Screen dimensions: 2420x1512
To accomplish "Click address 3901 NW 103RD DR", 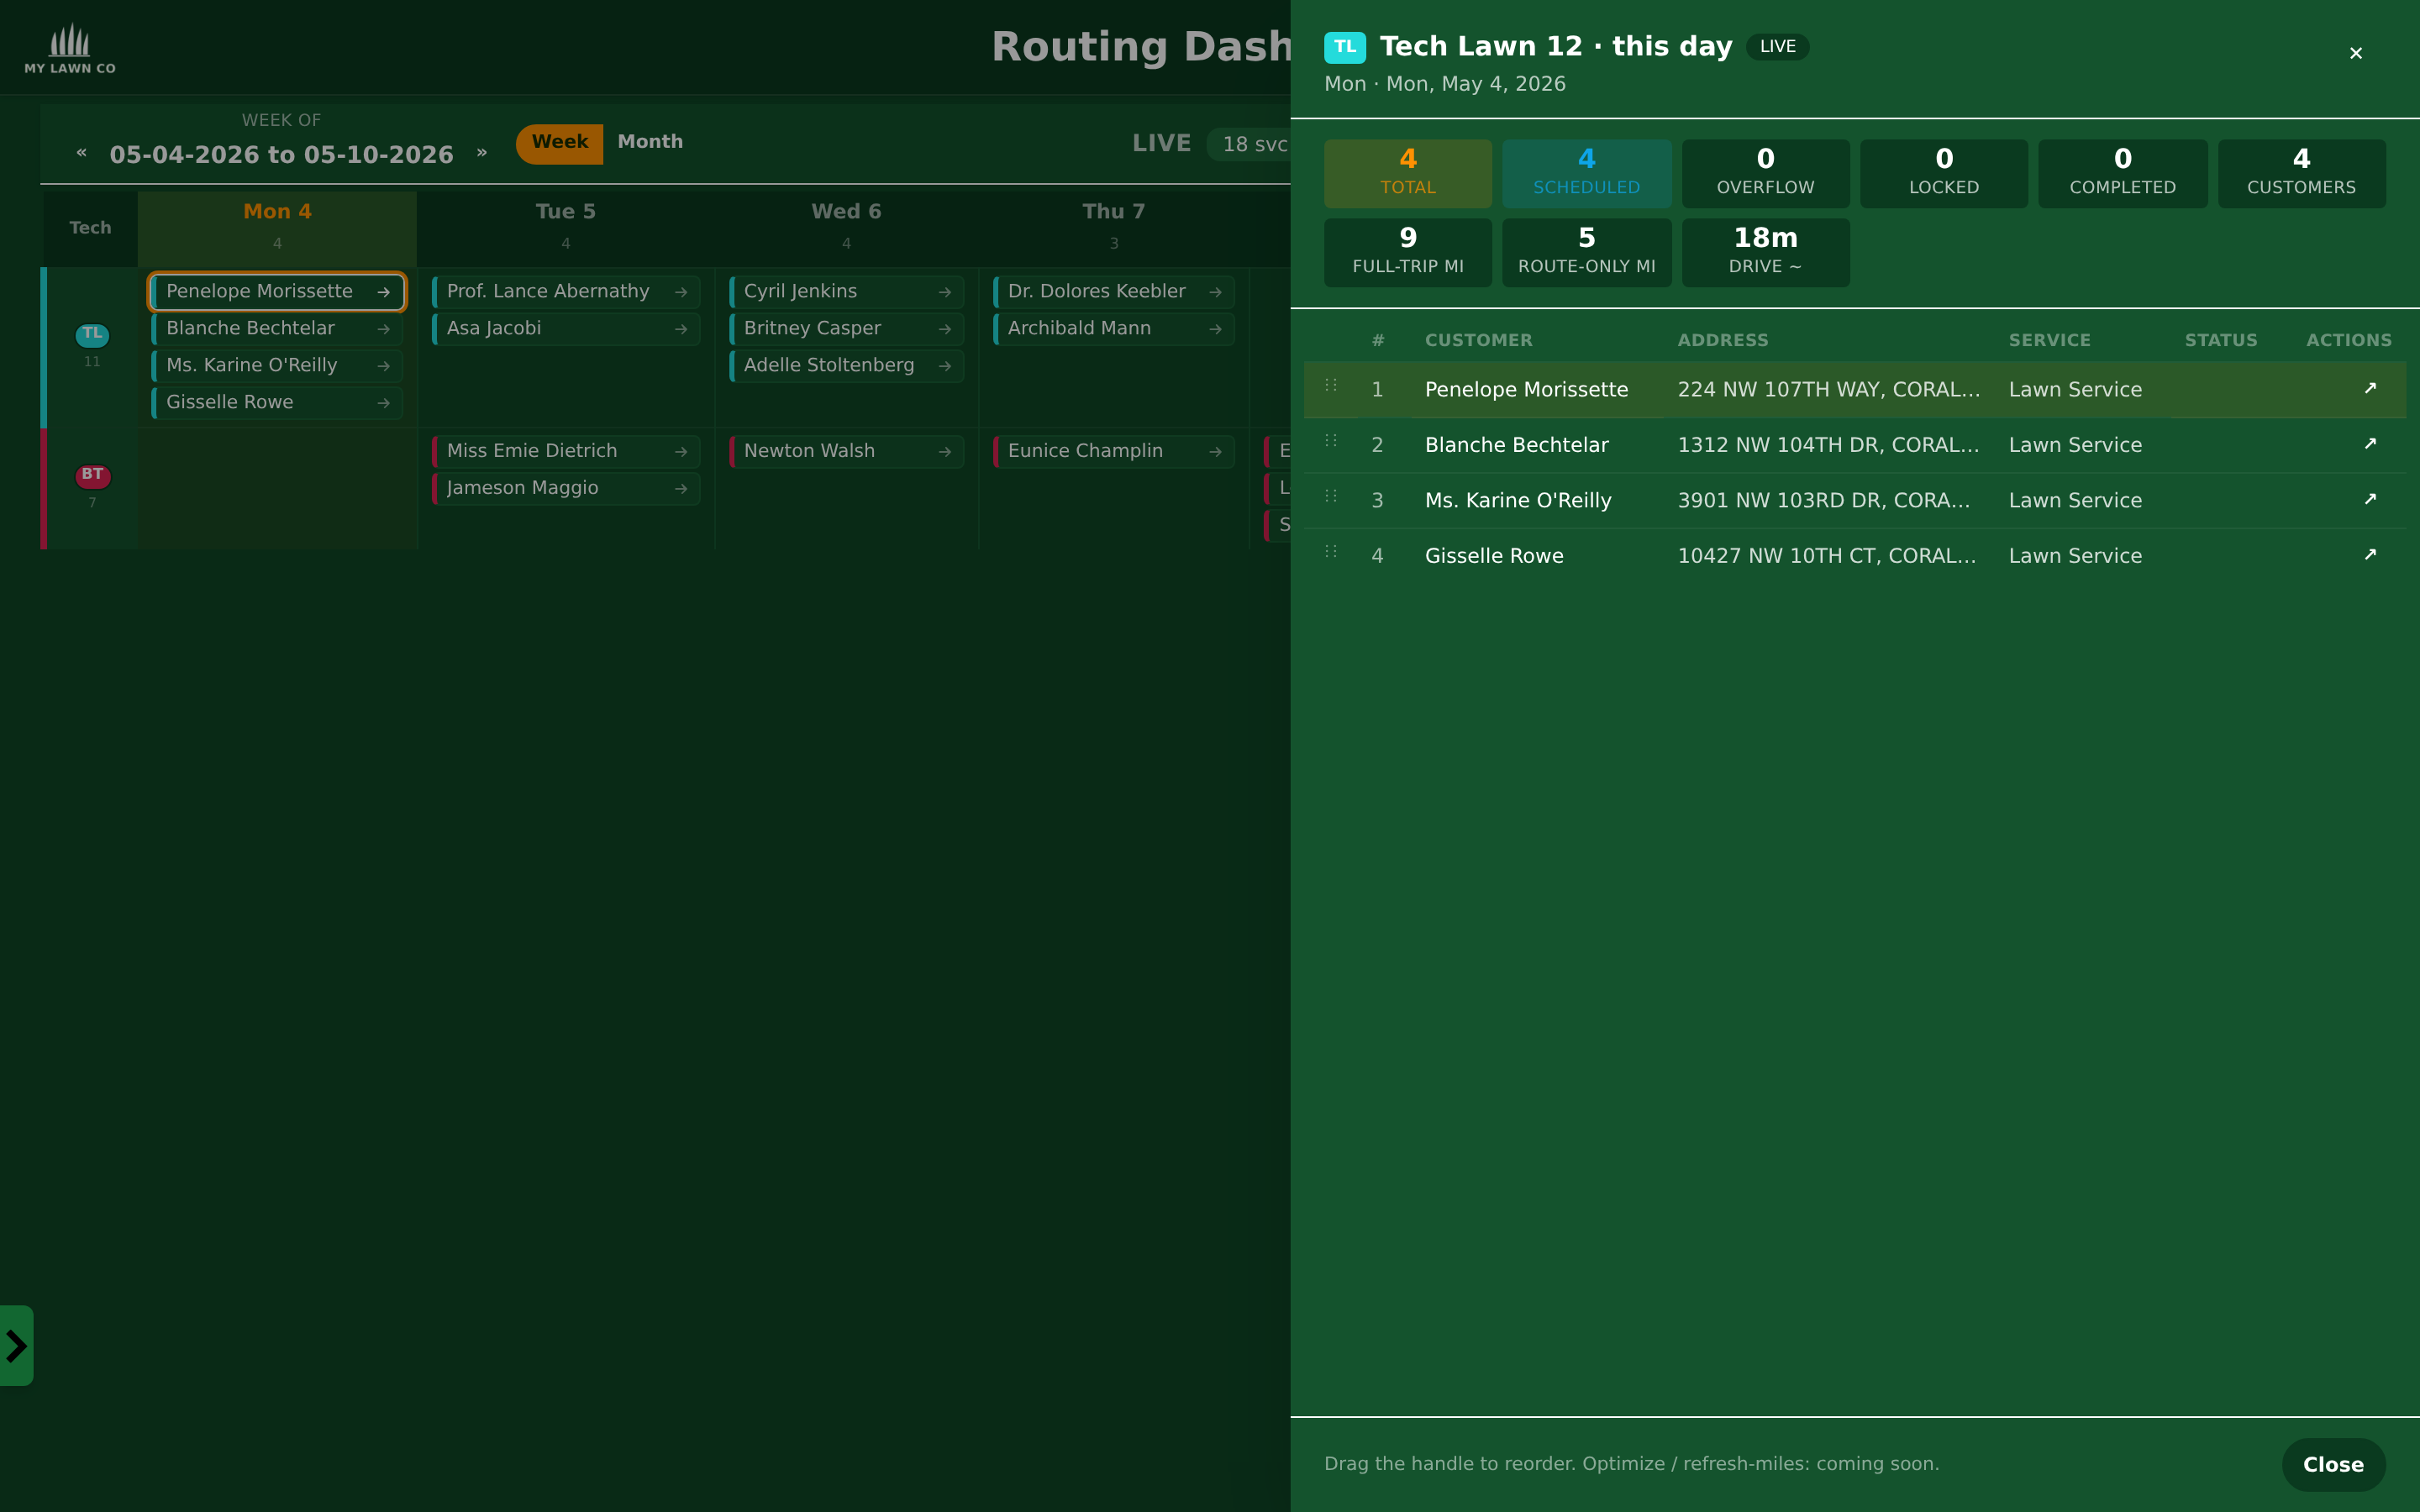I will point(1824,501).
